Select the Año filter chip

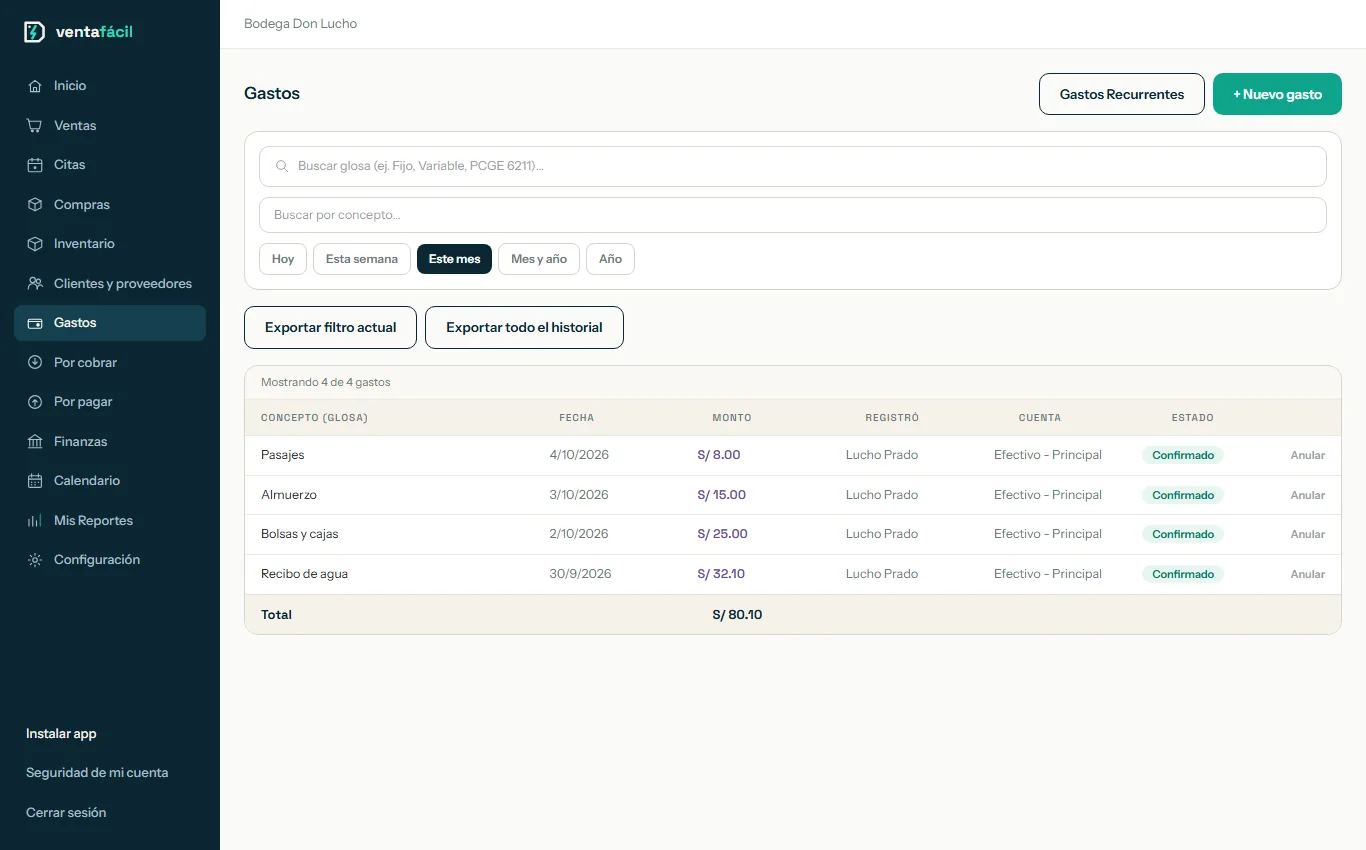pyautogui.click(x=610, y=259)
